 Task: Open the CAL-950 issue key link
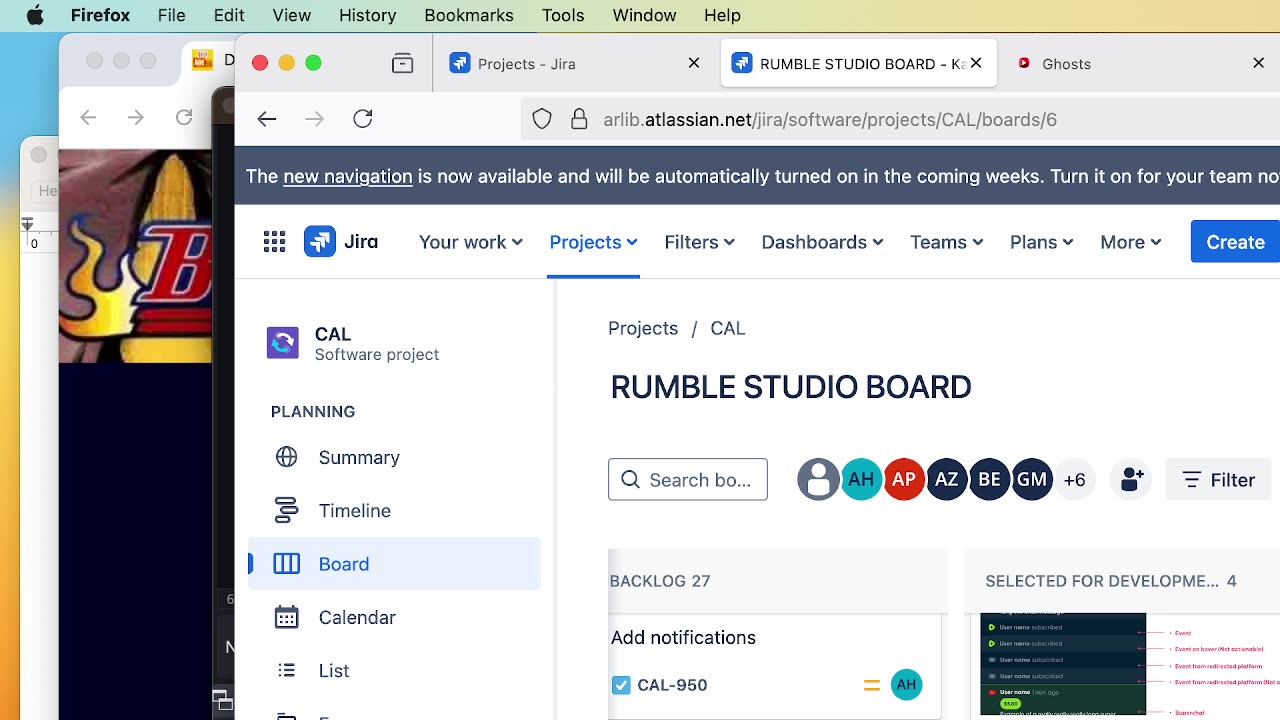pos(672,685)
